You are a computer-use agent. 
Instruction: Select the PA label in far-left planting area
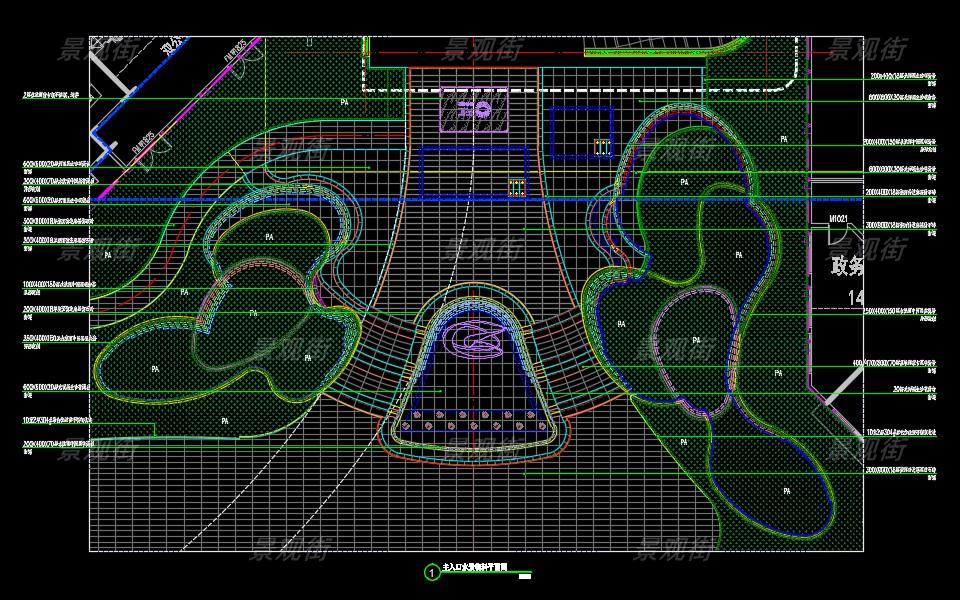click(x=108, y=255)
